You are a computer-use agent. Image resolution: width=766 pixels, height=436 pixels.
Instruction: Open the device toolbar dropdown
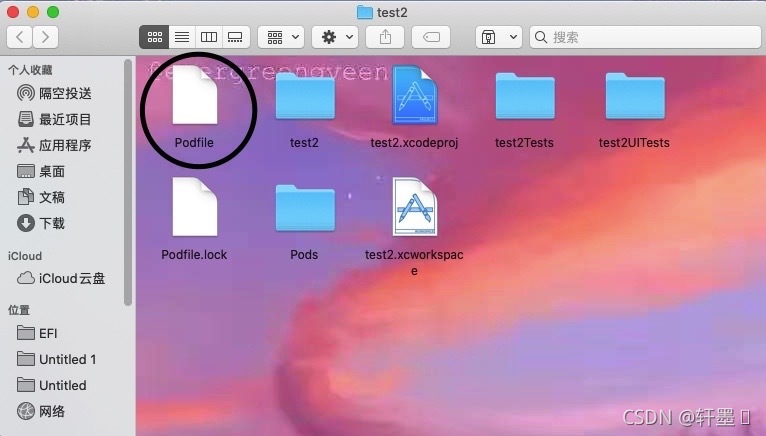point(499,37)
